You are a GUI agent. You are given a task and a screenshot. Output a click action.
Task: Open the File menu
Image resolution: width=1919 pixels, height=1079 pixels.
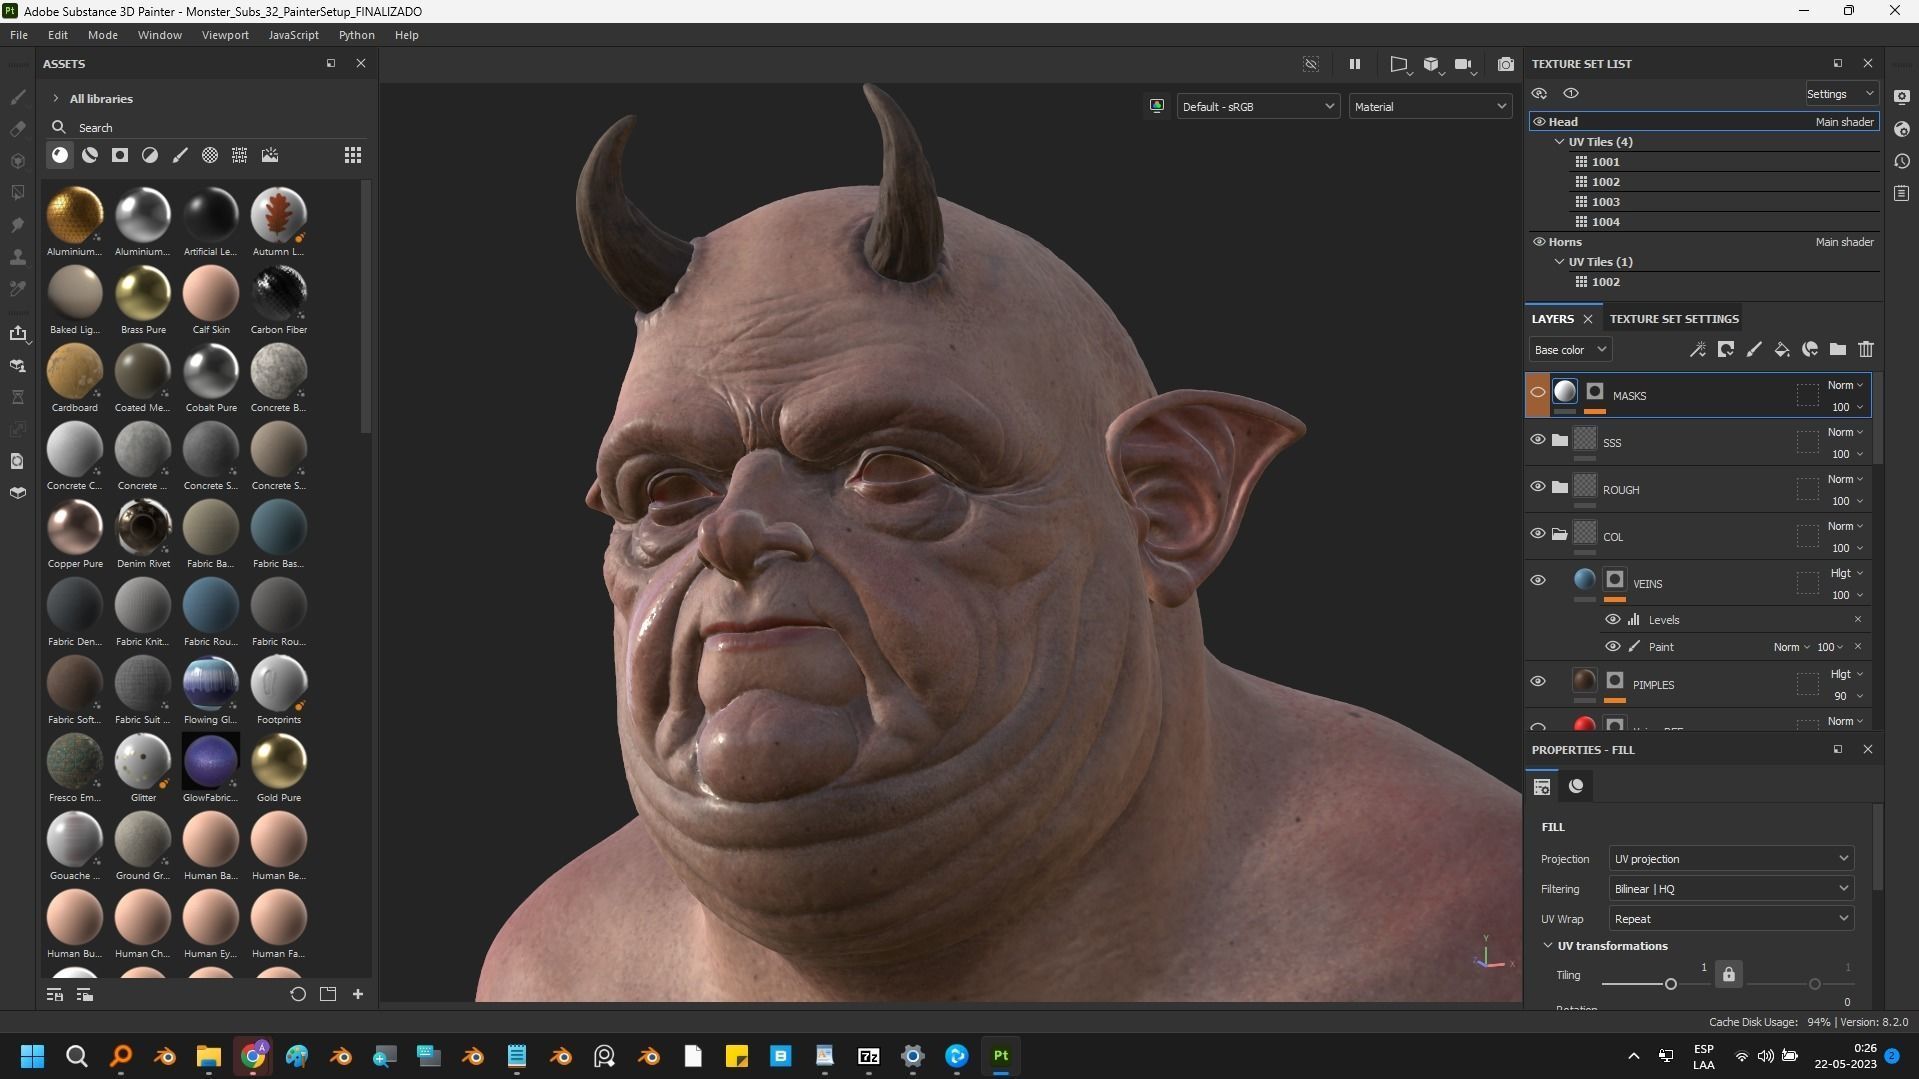pyautogui.click(x=19, y=35)
